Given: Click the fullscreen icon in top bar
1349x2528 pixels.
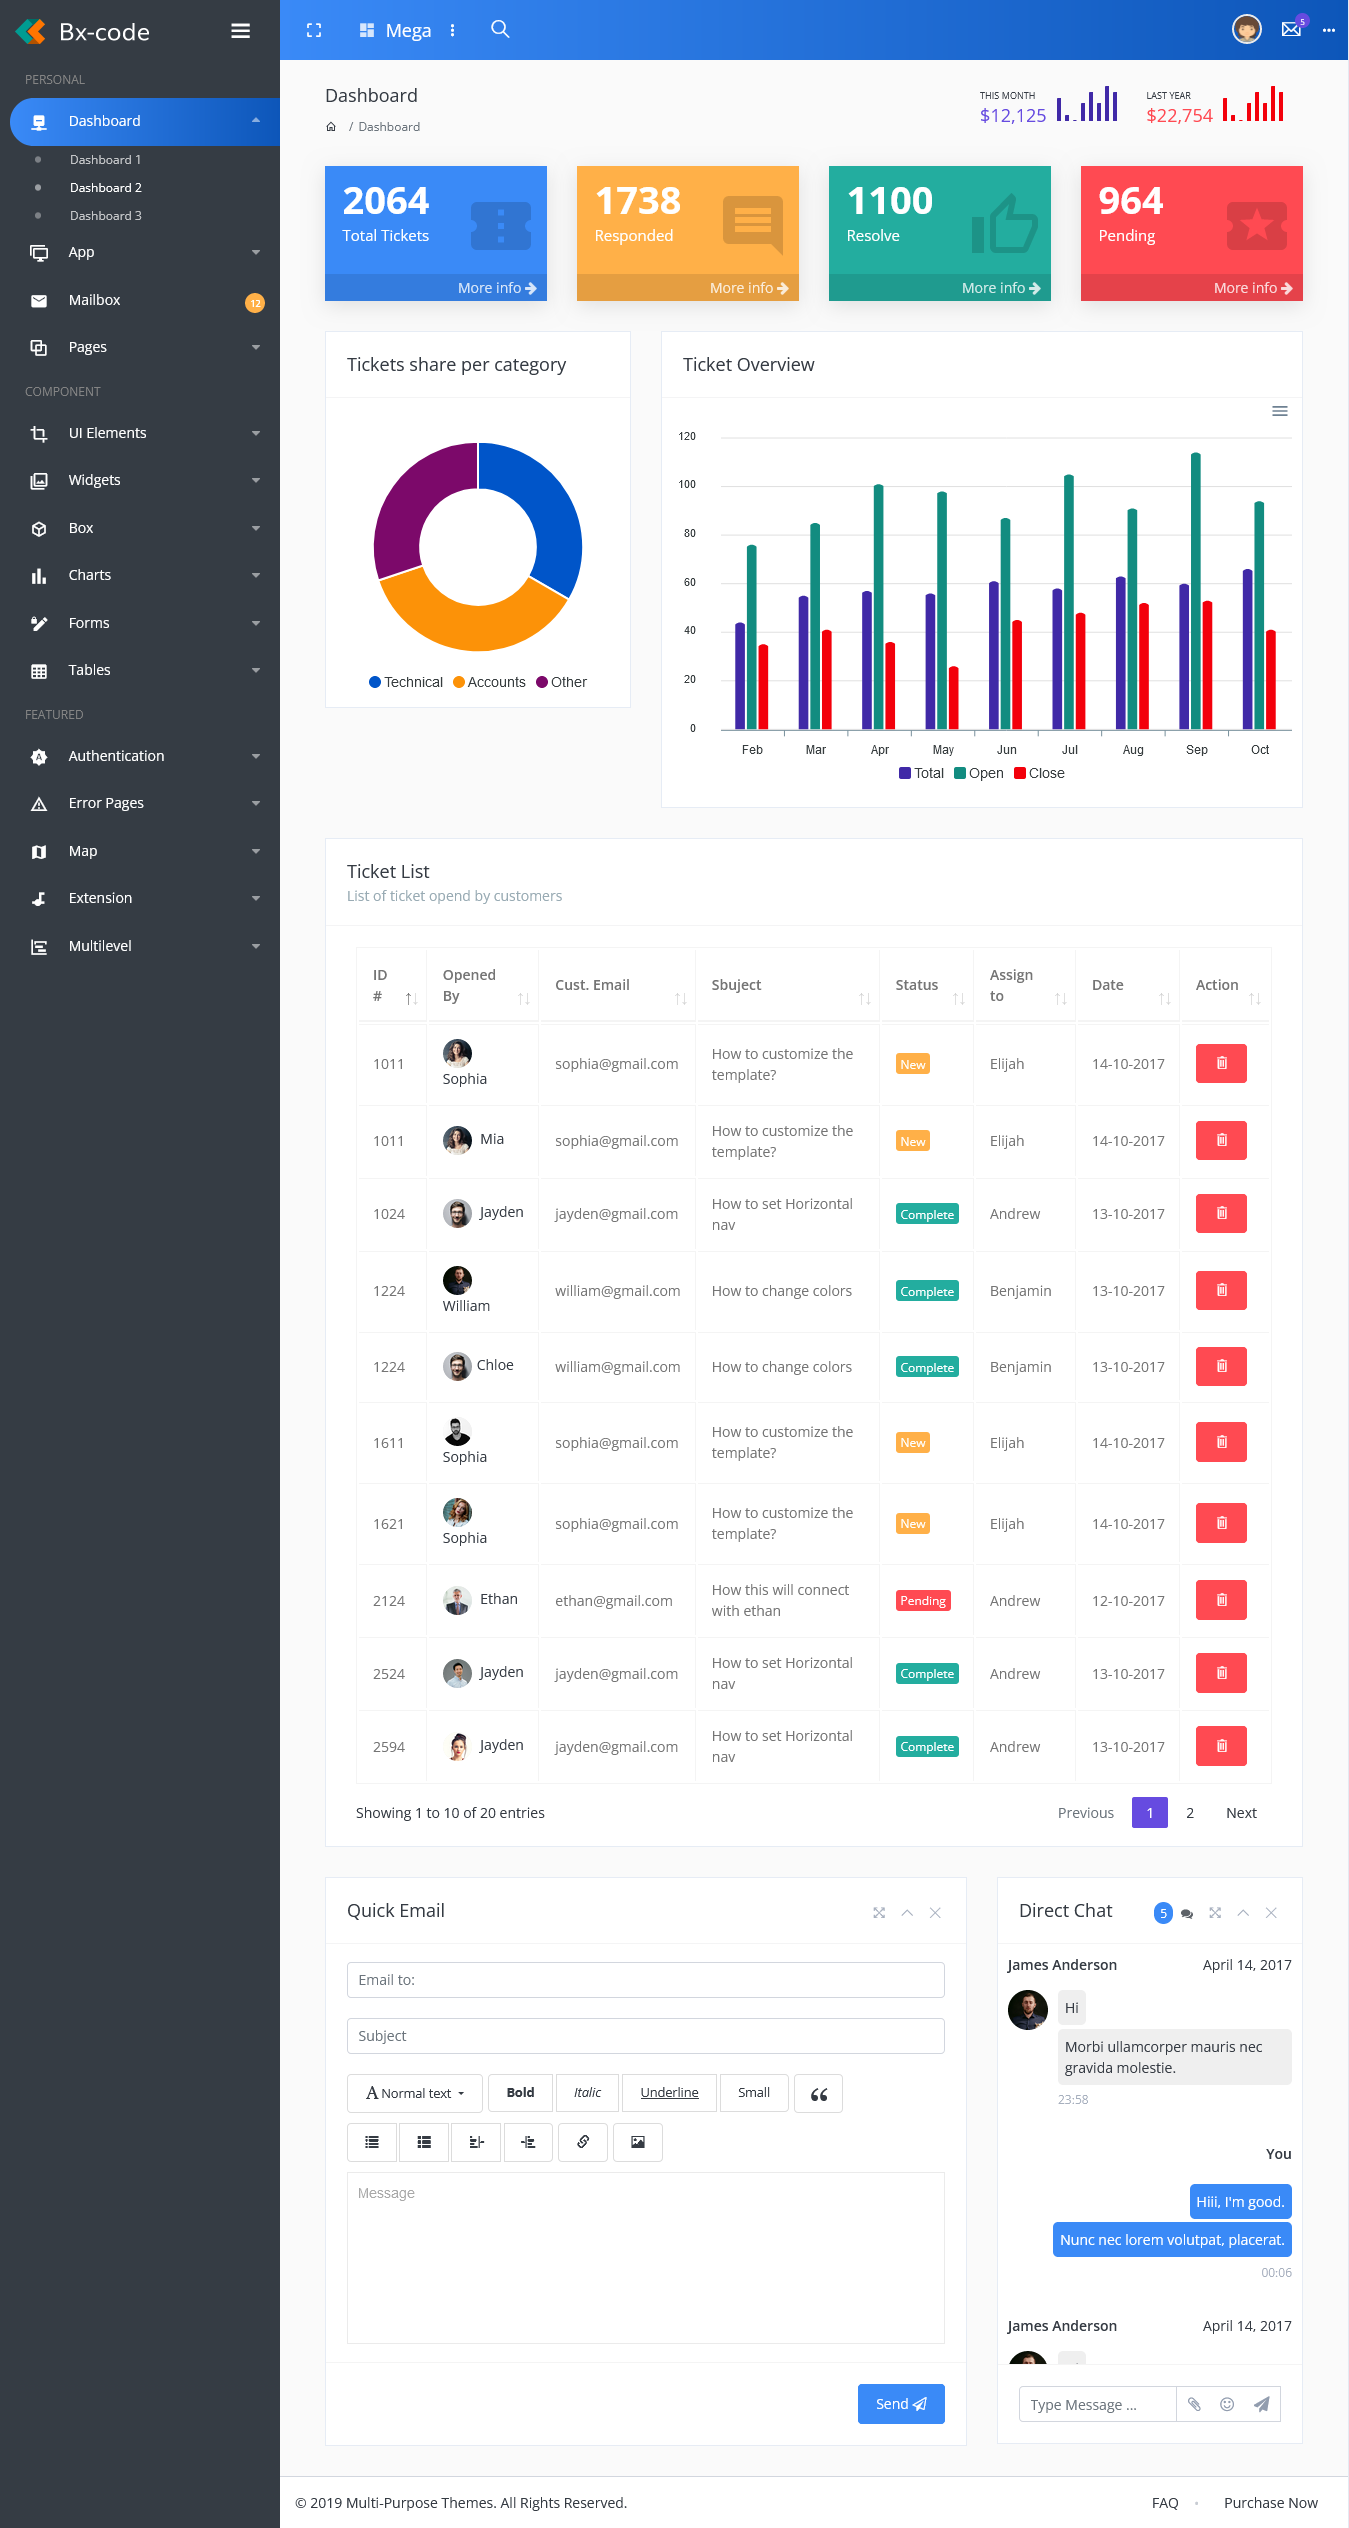Looking at the screenshot, I should [x=314, y=30].
